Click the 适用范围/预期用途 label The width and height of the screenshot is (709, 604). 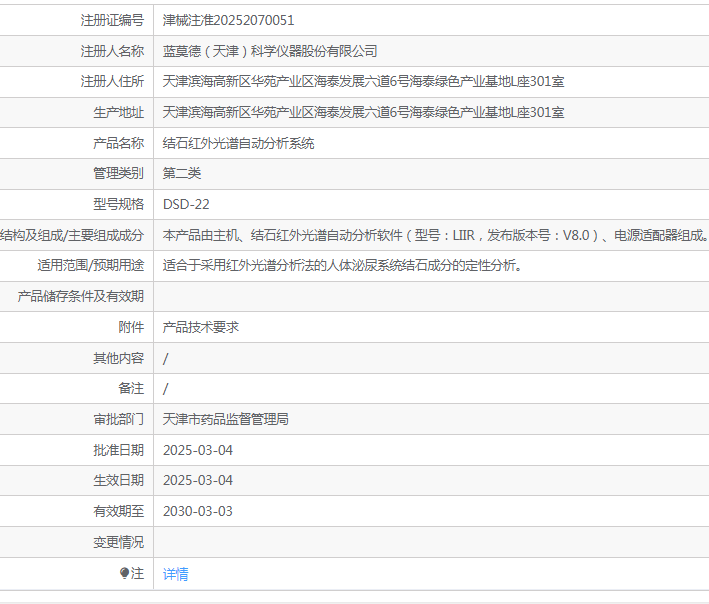tap(91, 265)
